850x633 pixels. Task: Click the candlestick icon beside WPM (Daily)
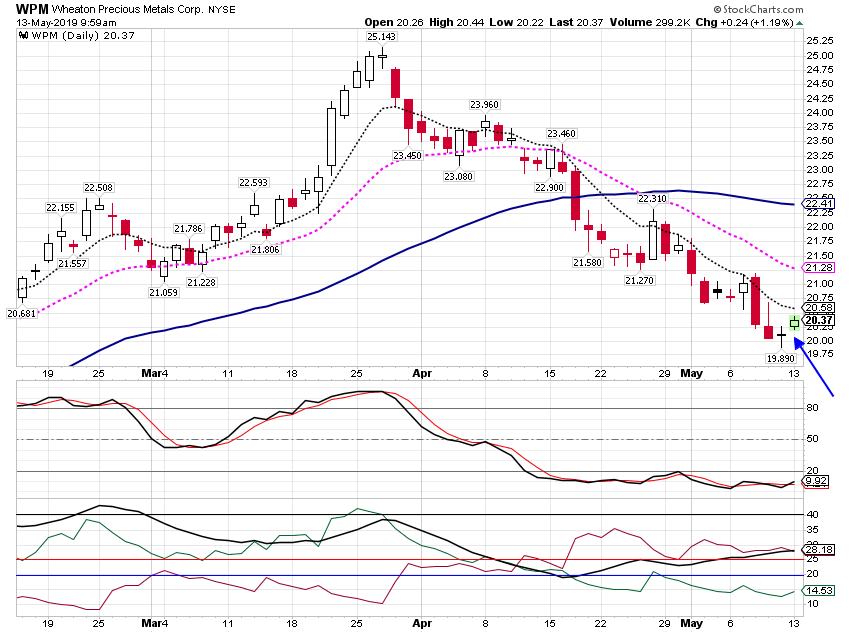[x=23, y=36]
